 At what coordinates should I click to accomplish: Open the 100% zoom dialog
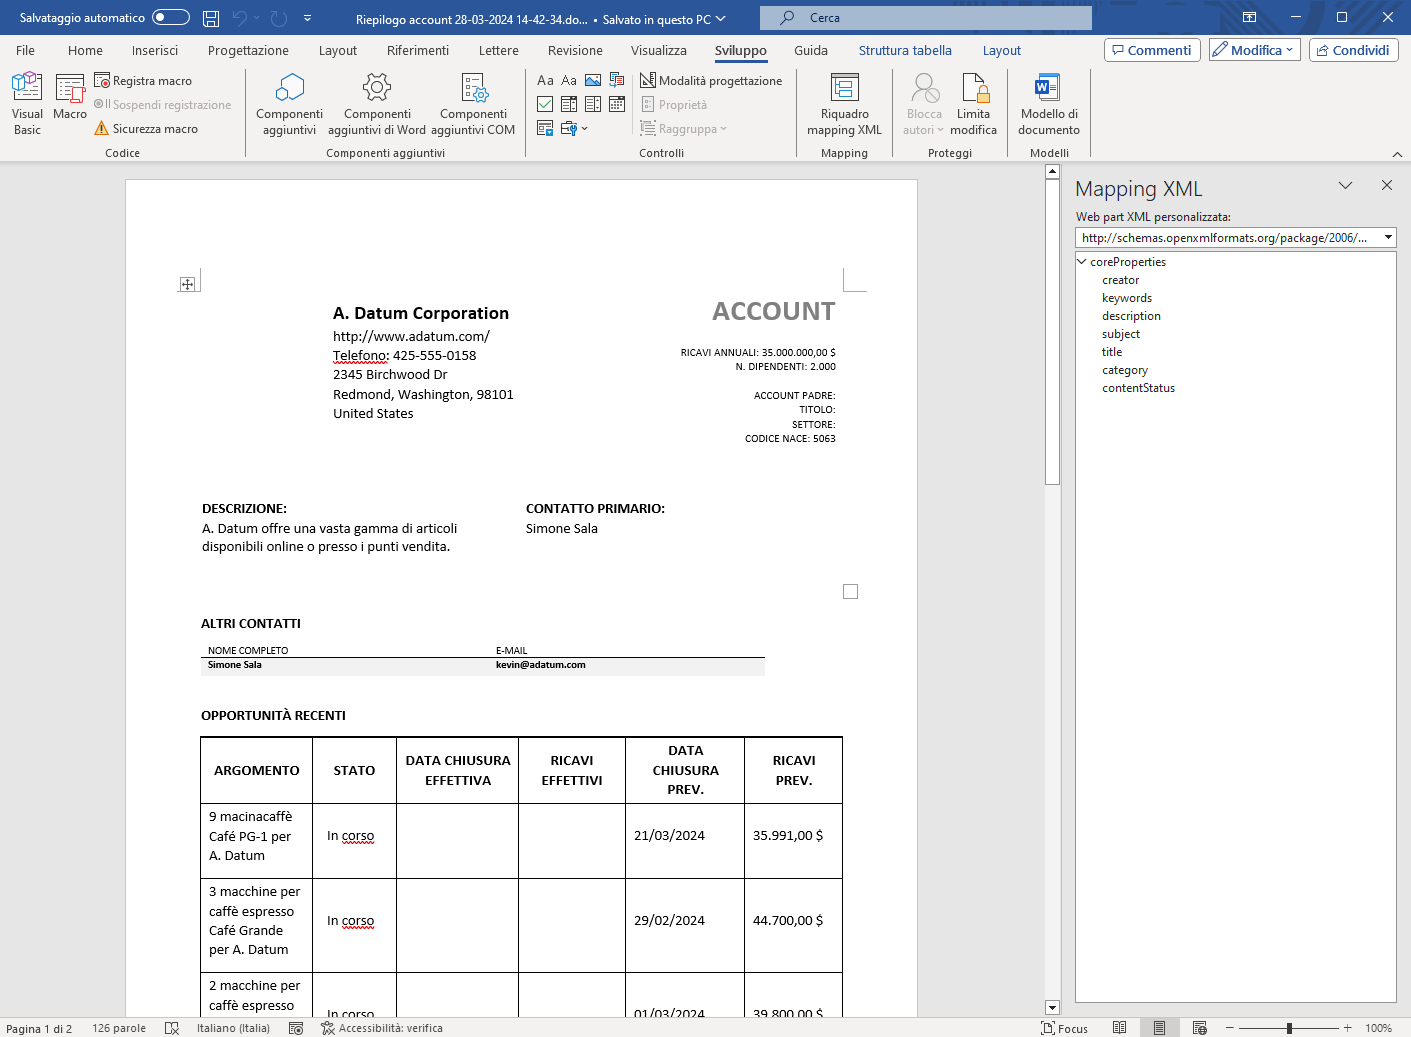click(1378, 1028)
